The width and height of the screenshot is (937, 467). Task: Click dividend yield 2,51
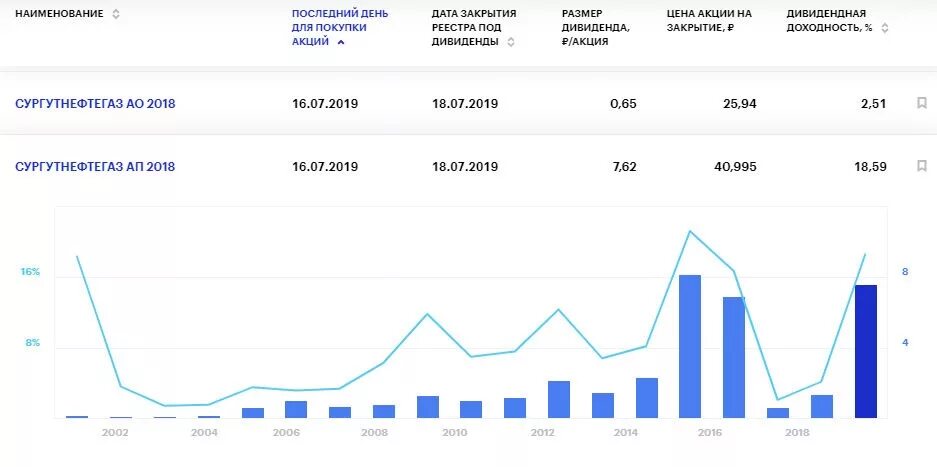874,104
